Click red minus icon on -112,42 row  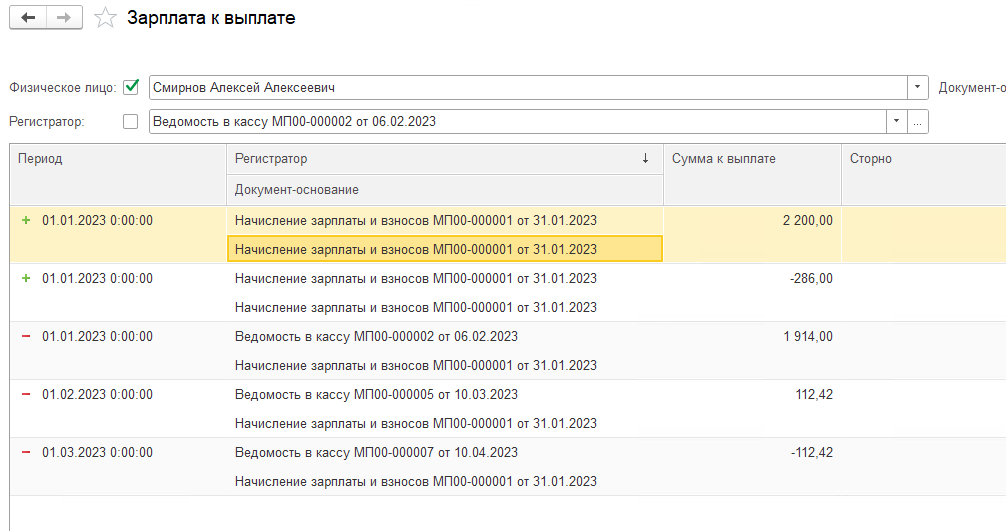pyautogui.click(x=26, y=452)
